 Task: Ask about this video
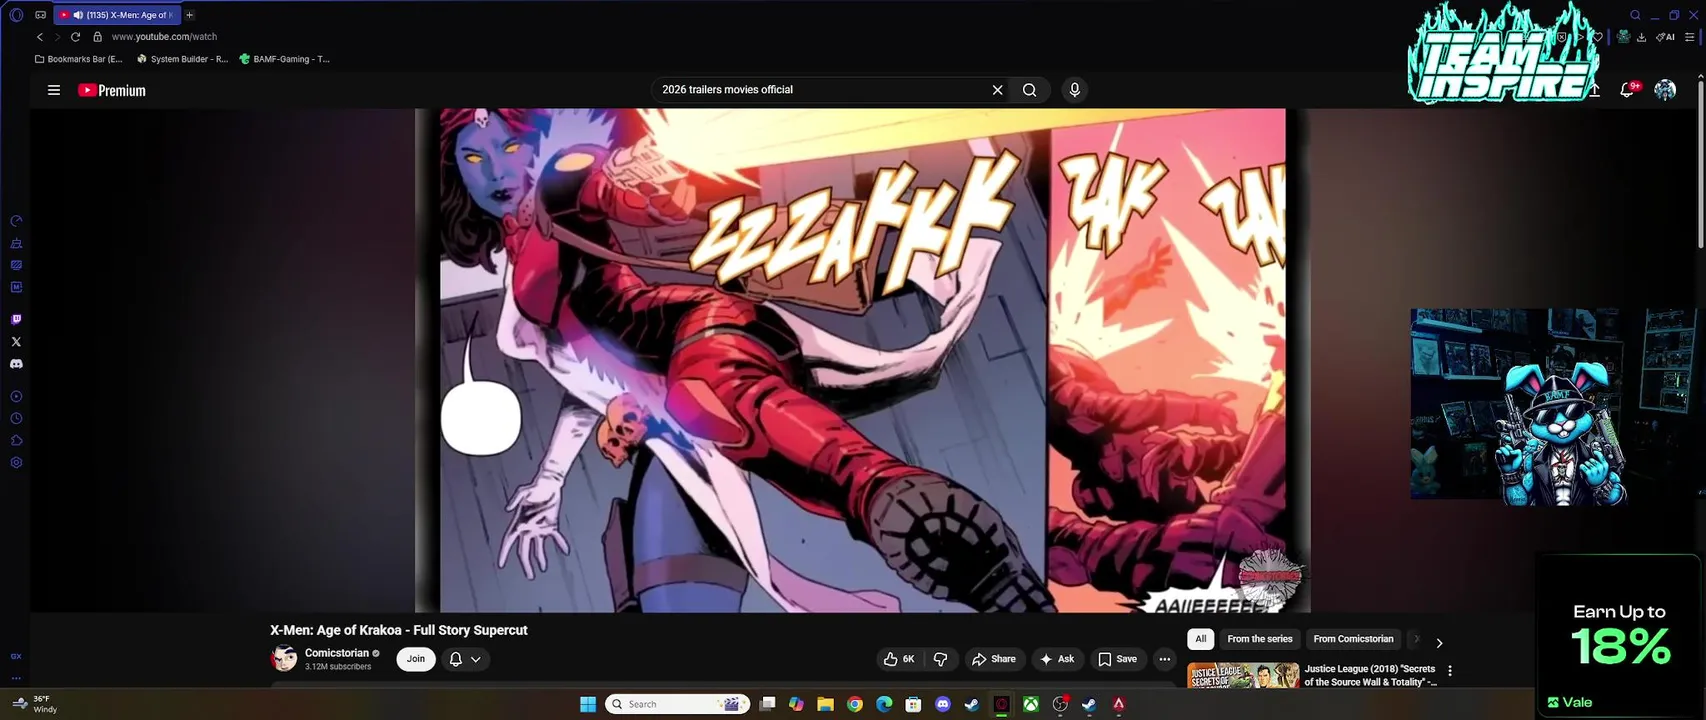click(1057, 659)
